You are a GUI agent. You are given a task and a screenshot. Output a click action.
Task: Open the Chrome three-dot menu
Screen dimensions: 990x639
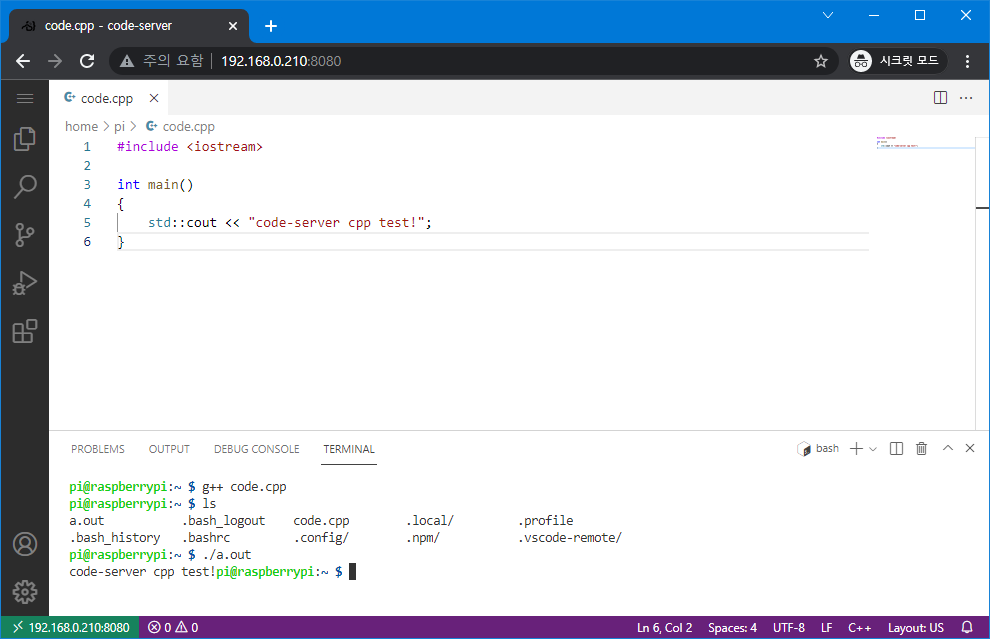click(x=967, y=61)
